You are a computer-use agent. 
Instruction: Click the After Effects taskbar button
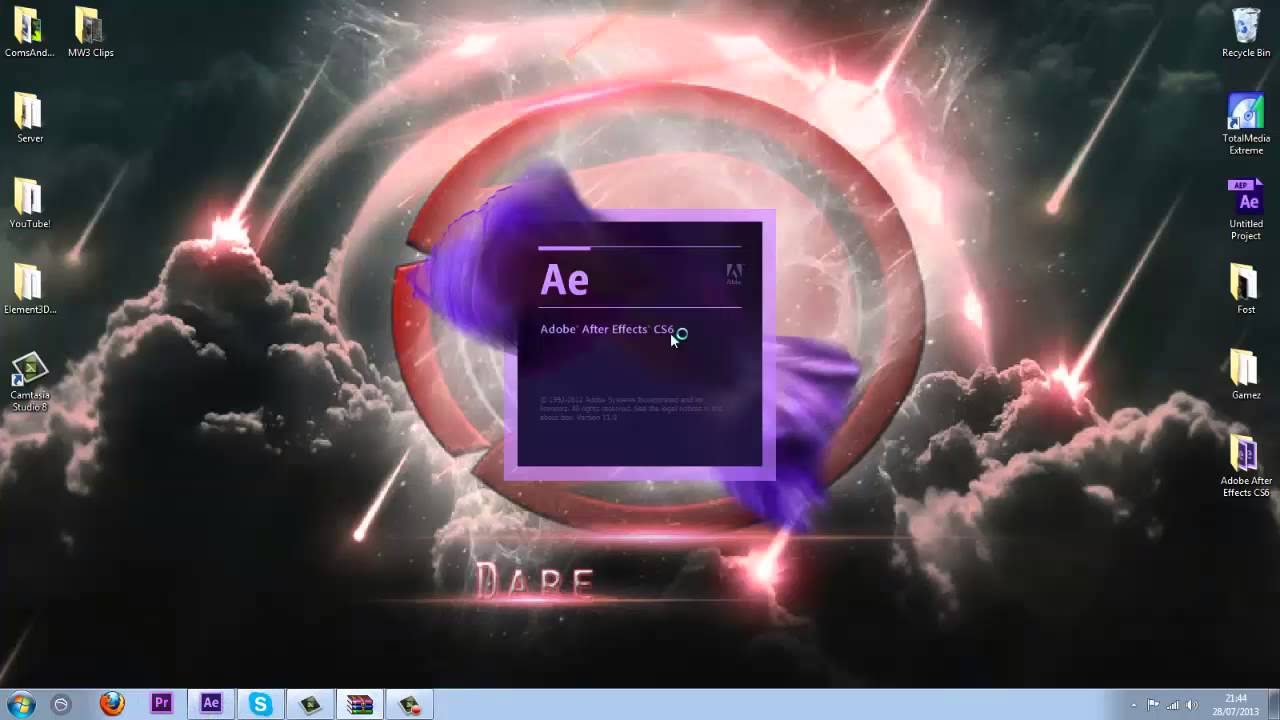(x=211, y=704)
